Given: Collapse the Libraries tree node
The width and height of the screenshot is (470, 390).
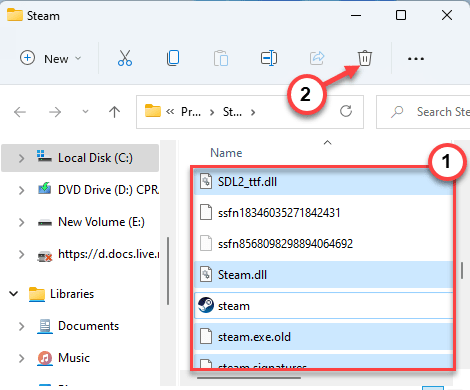Looking at the screenshot, I should 14,294.
